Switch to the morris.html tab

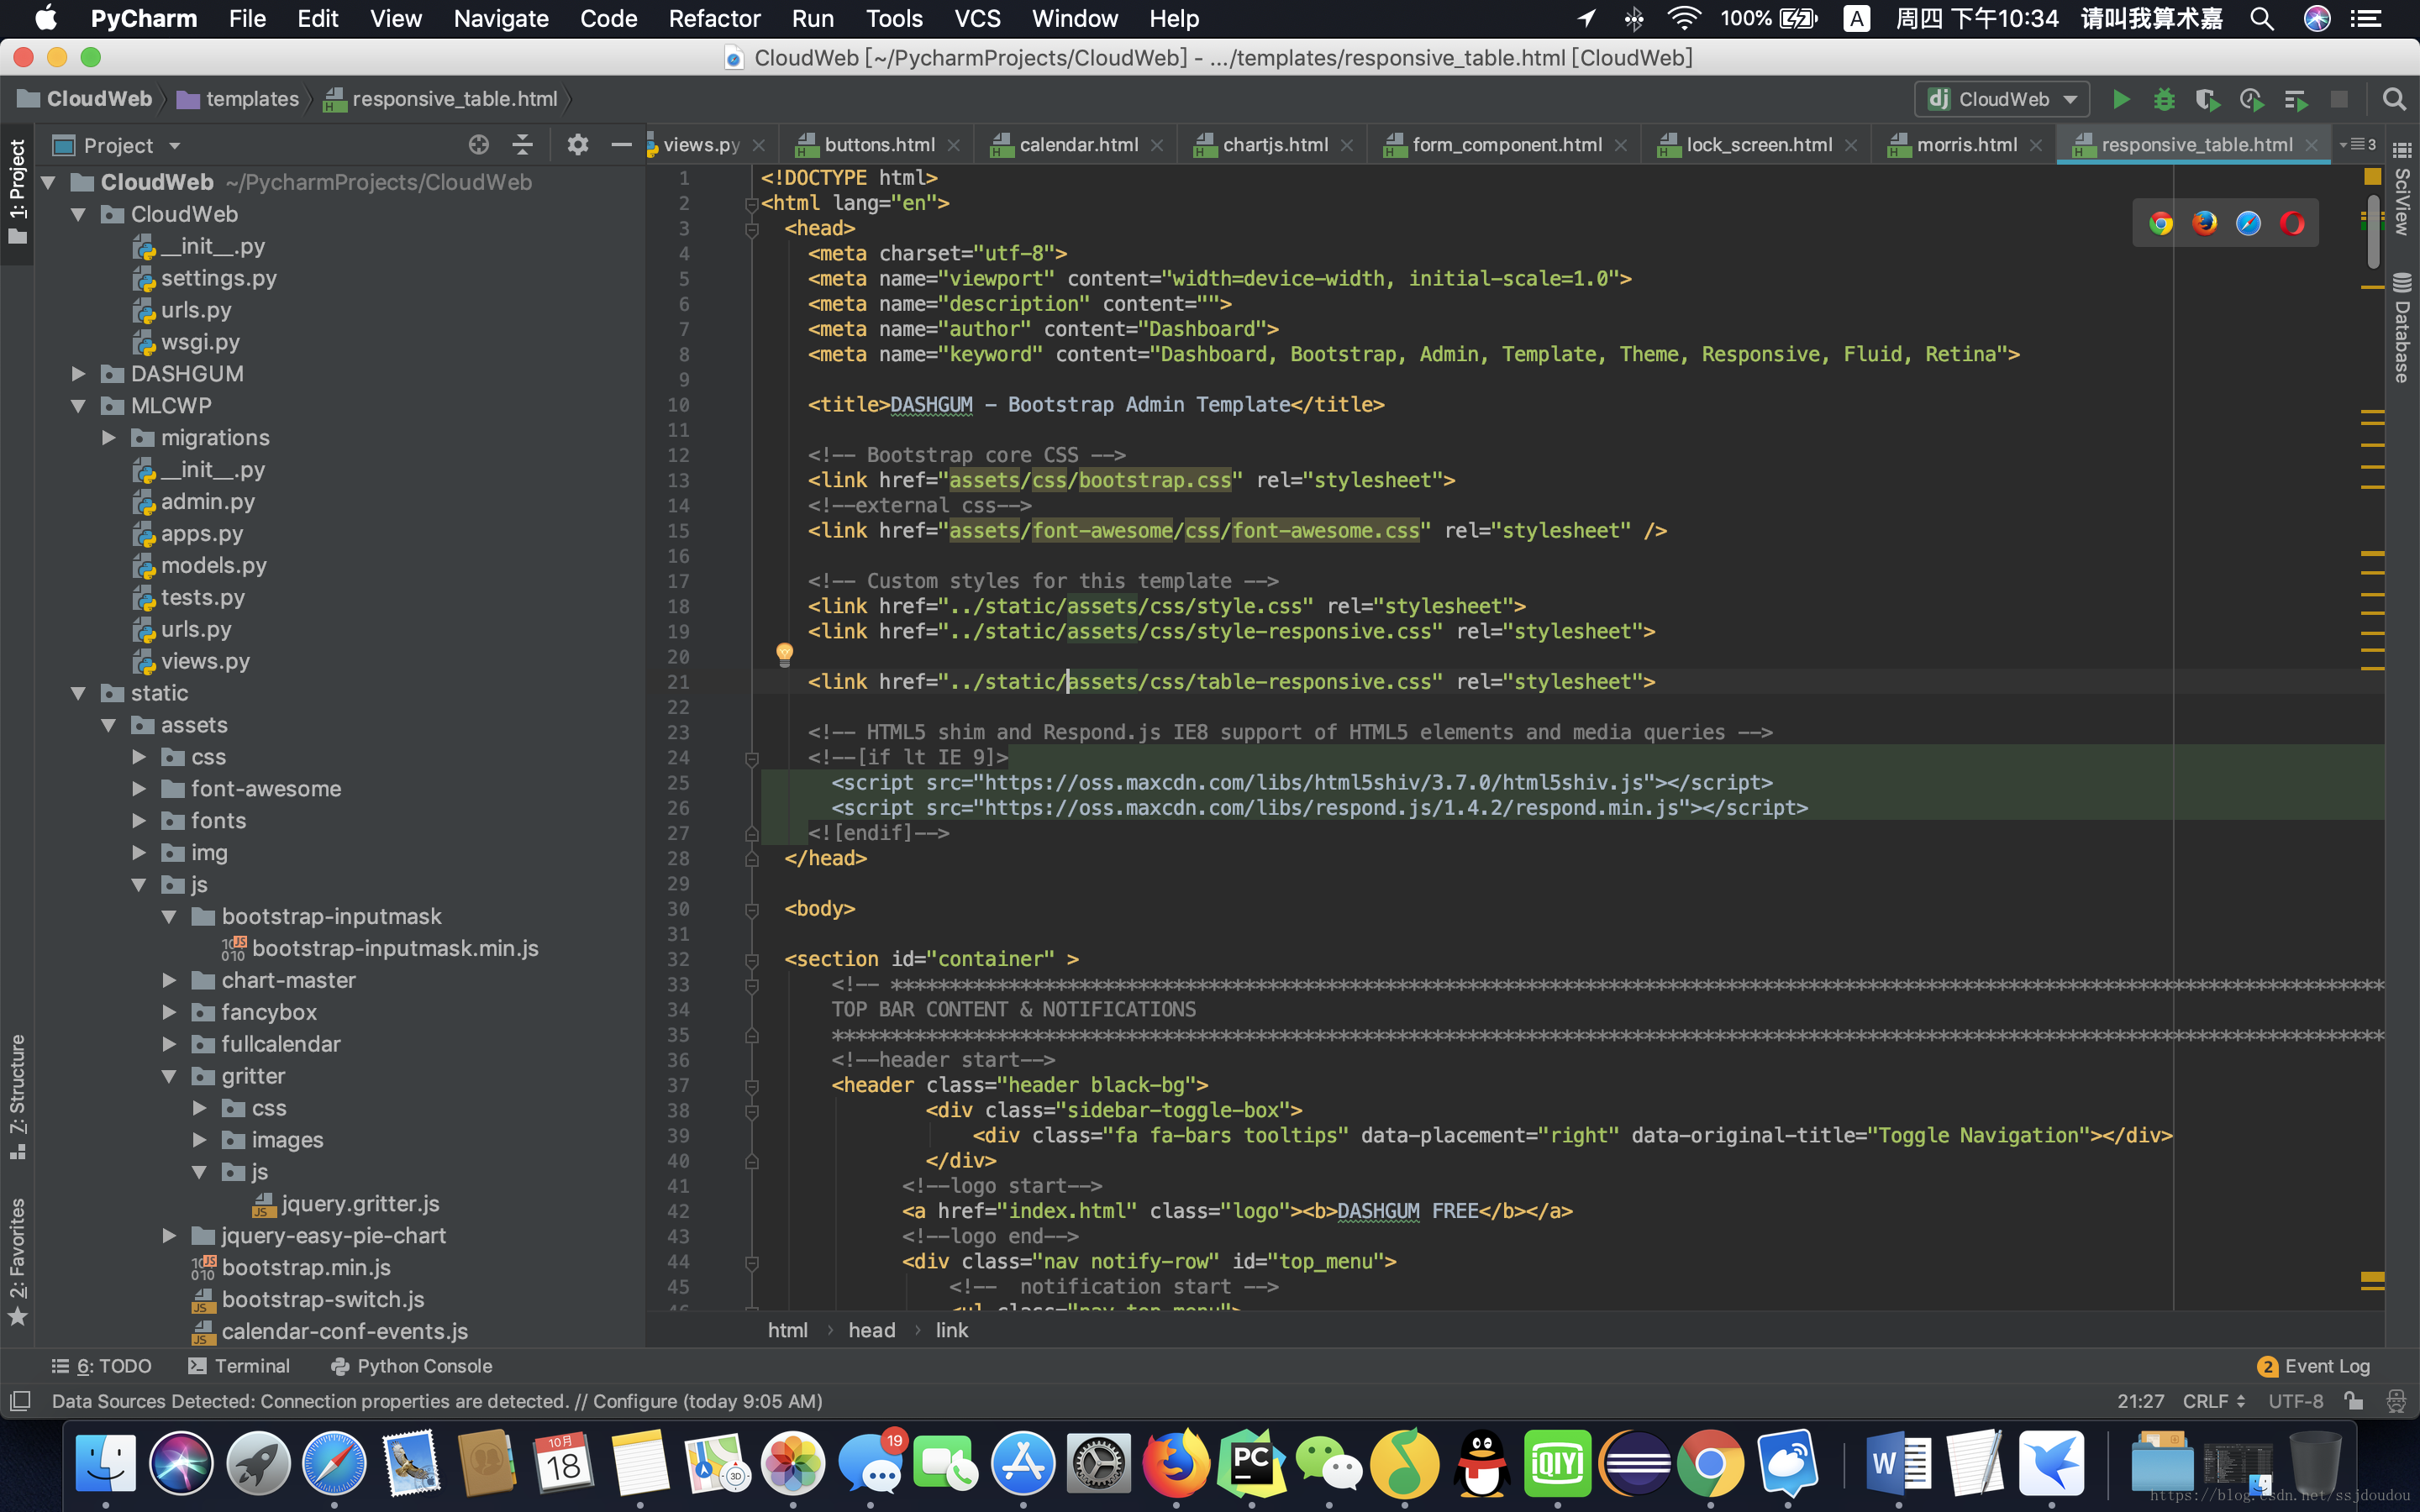pyautogui.click(x=1966, y=145)
